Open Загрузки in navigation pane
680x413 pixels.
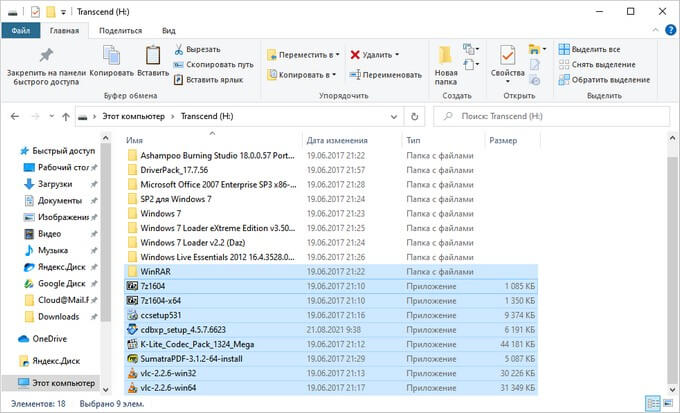point(60,184)
